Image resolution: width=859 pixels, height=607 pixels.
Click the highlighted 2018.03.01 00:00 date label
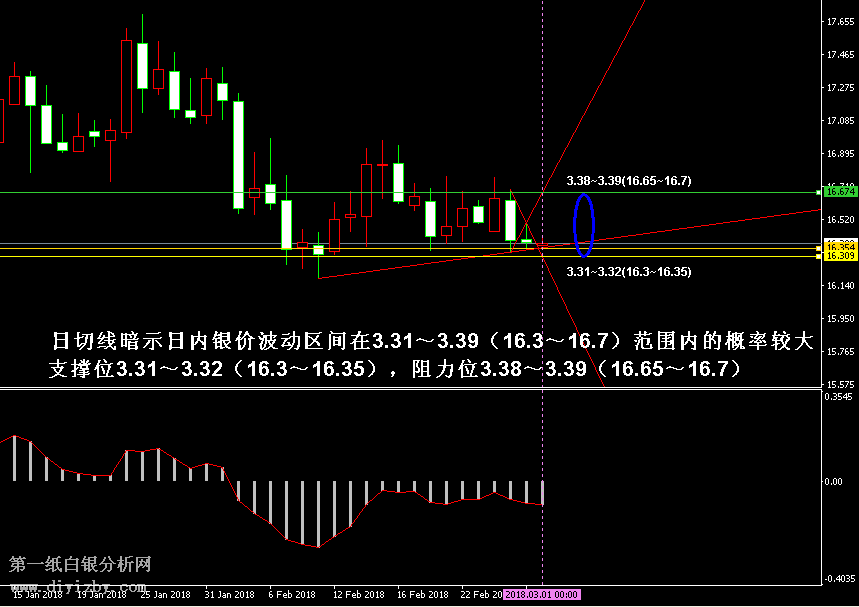[542, 594]
